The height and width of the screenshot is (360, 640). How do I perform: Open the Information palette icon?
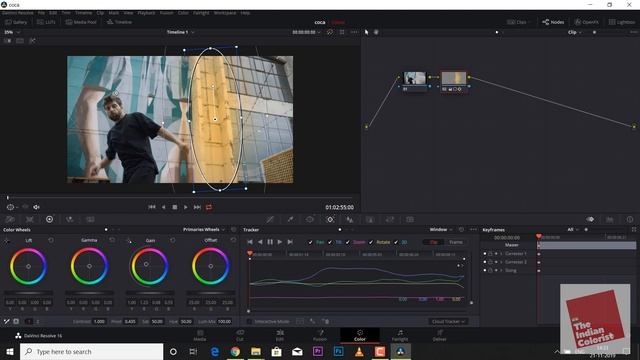630,220
